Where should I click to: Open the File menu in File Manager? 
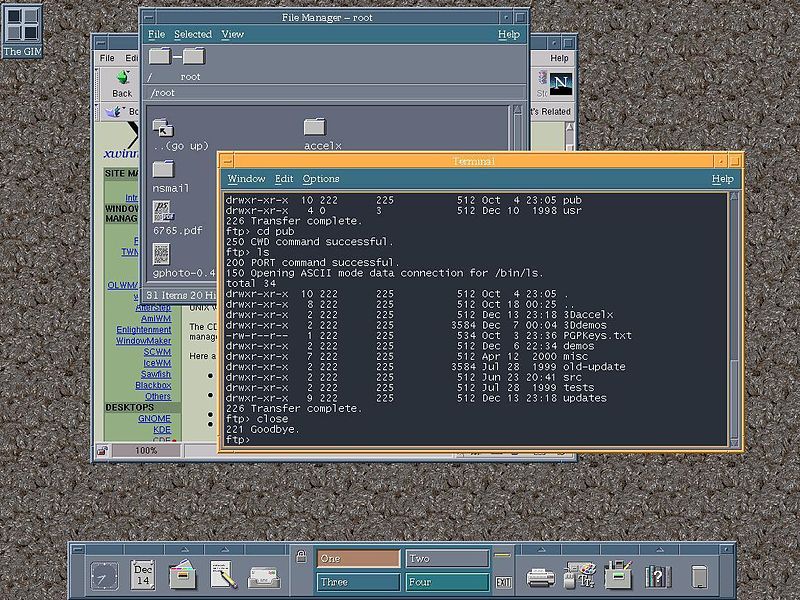(157, 33)
